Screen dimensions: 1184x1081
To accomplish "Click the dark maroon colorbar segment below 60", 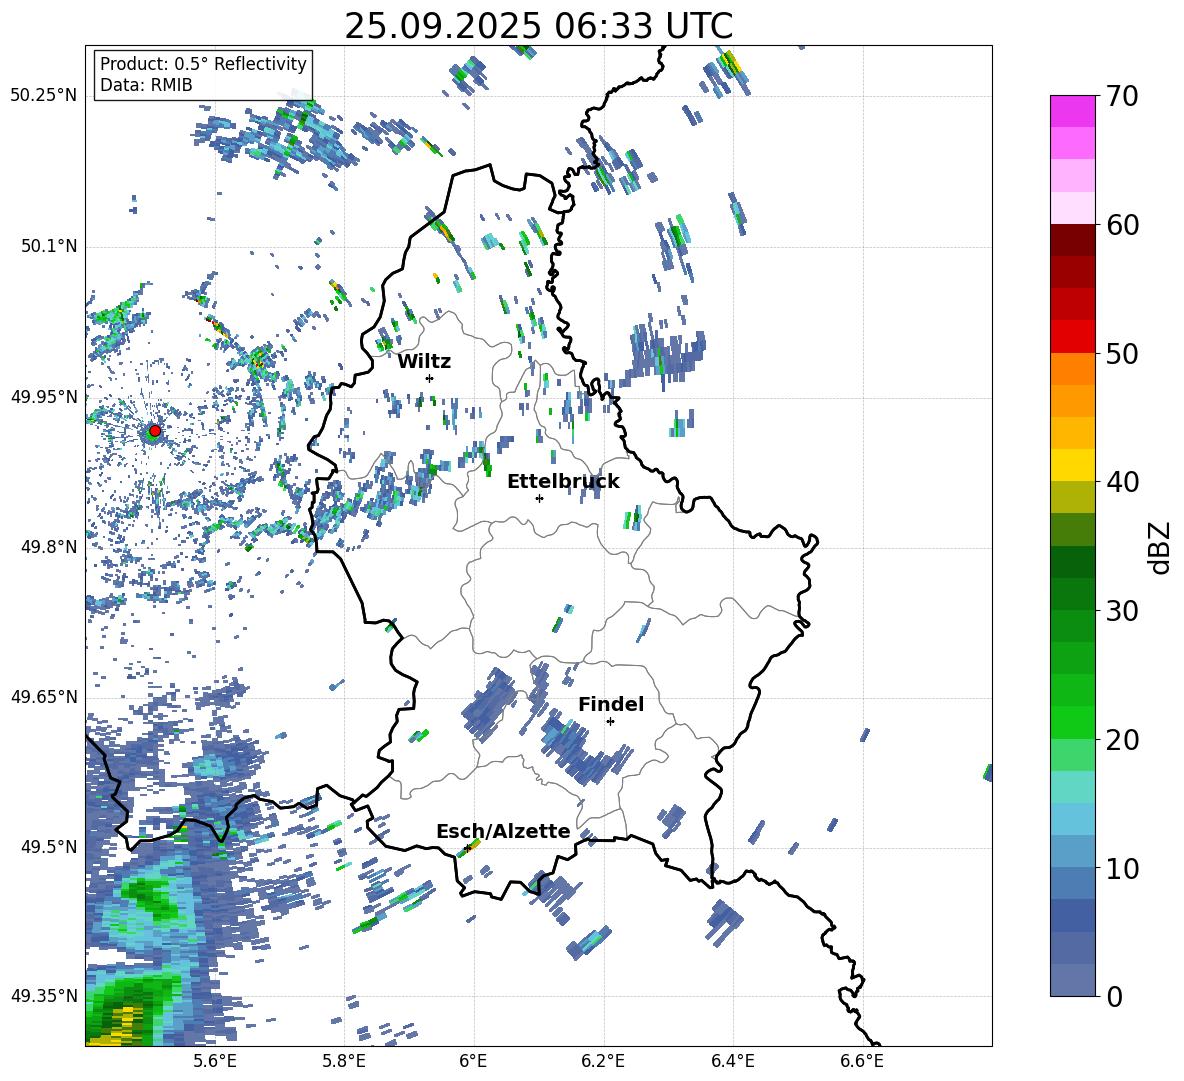I will (x=1072, y=240).
